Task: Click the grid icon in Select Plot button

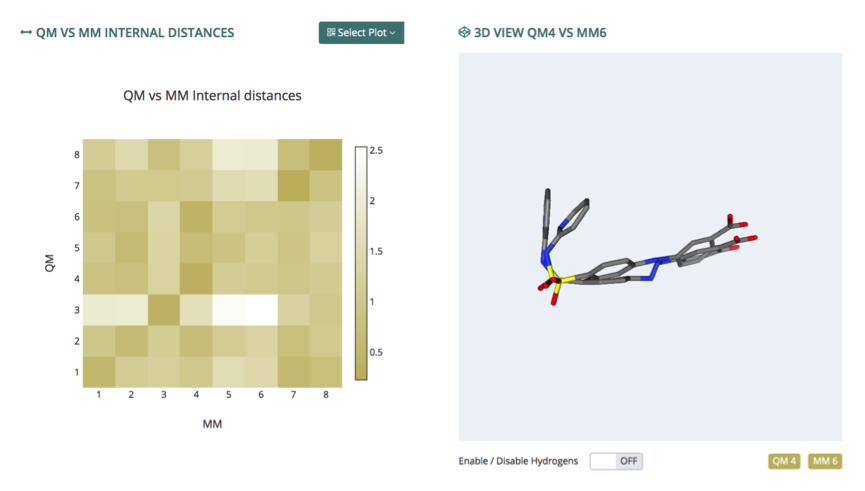Action: coord(331,33)
